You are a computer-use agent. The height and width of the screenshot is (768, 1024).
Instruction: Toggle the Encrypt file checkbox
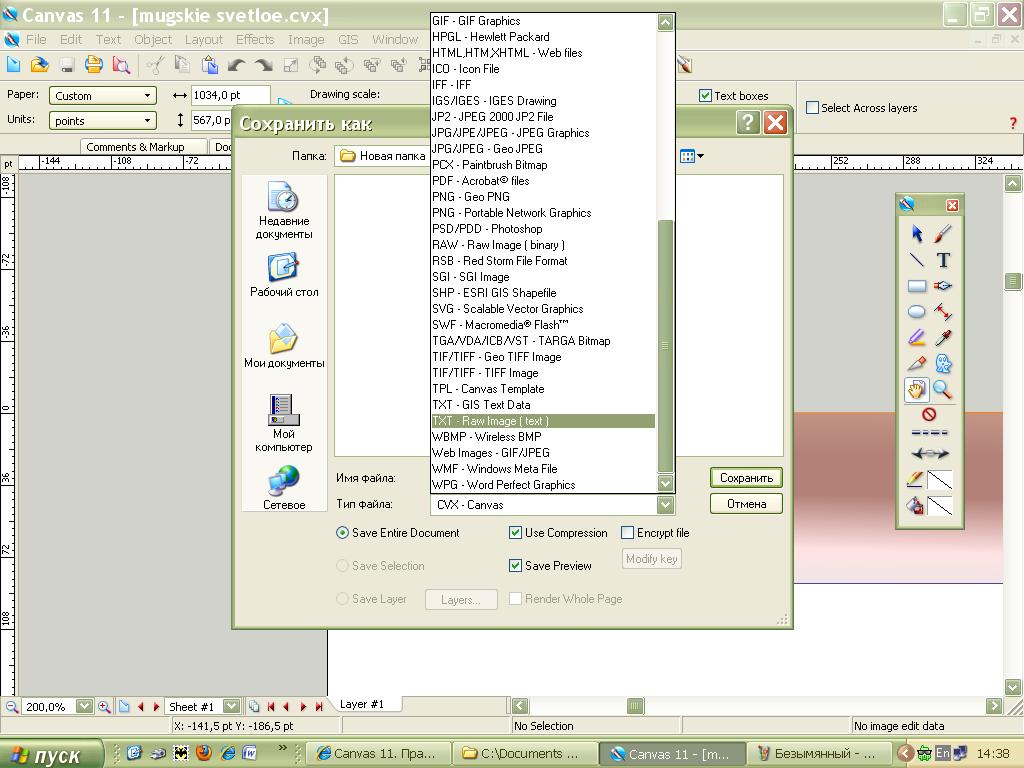[x=628, y=533]
